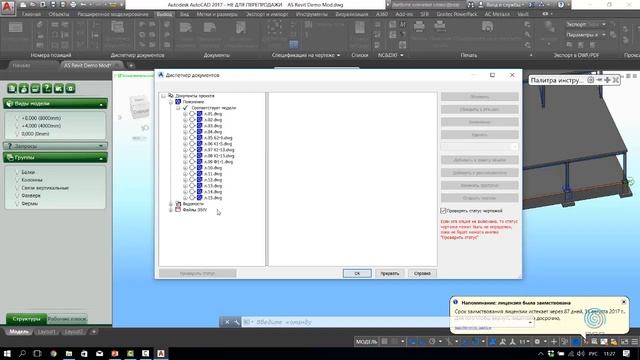Toggle Проверить статус чертежей checkbox
This screenshot has width=640, height=360.
pos(443,211)
